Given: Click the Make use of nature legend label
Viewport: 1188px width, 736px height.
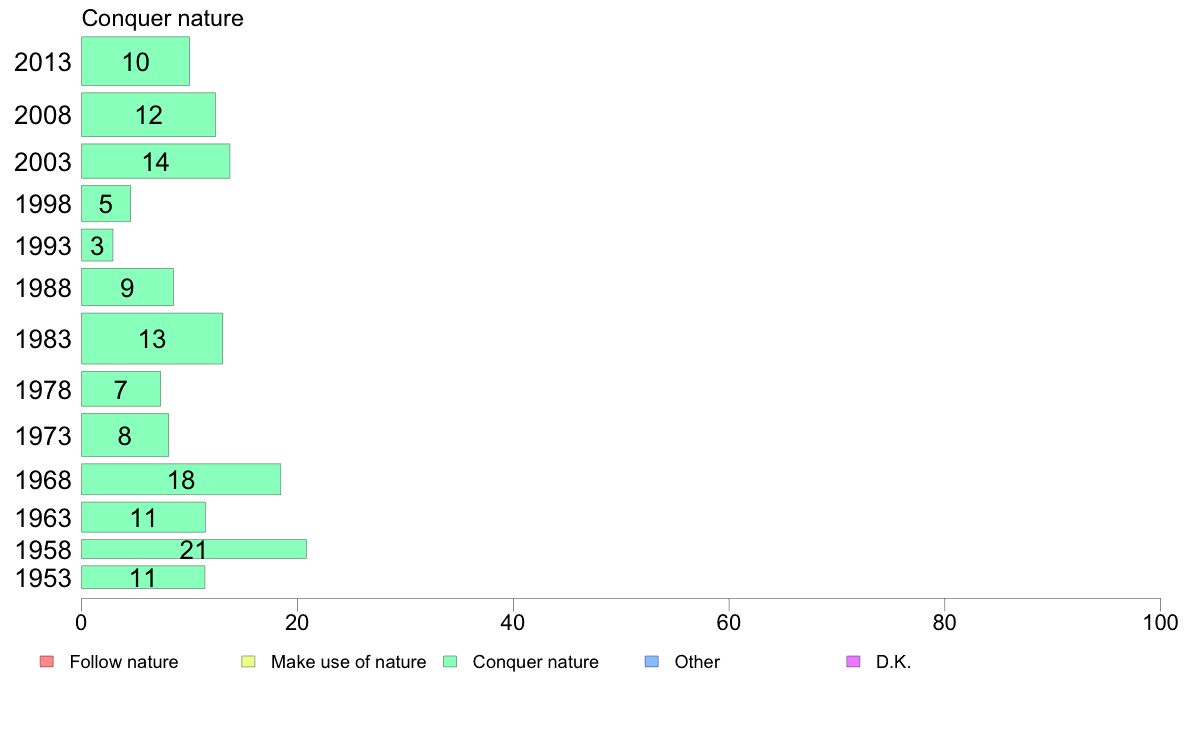Looking at the screenshot, I should [x=349, y=662].
